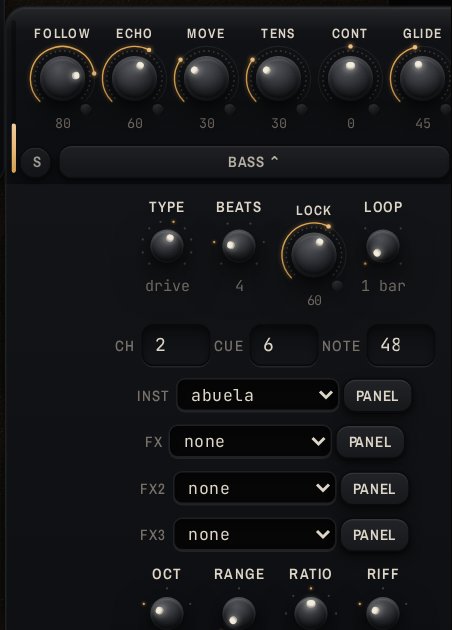Screen dimensions: 452x630
Task: Click the small dot below MOVE knob
Action: coord(229,109)
